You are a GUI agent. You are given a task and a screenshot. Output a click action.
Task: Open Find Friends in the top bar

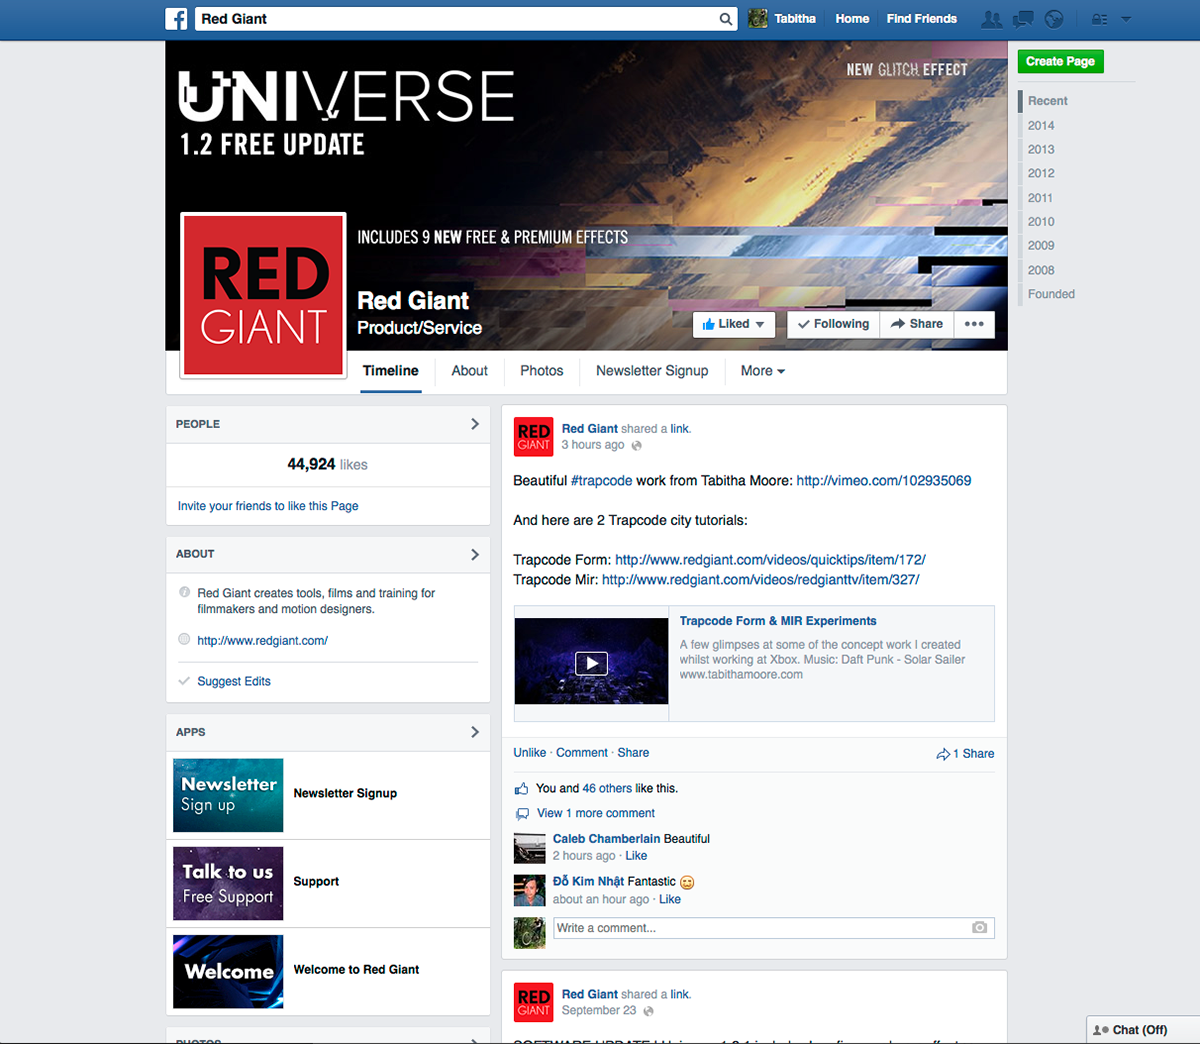coord(921,19)
